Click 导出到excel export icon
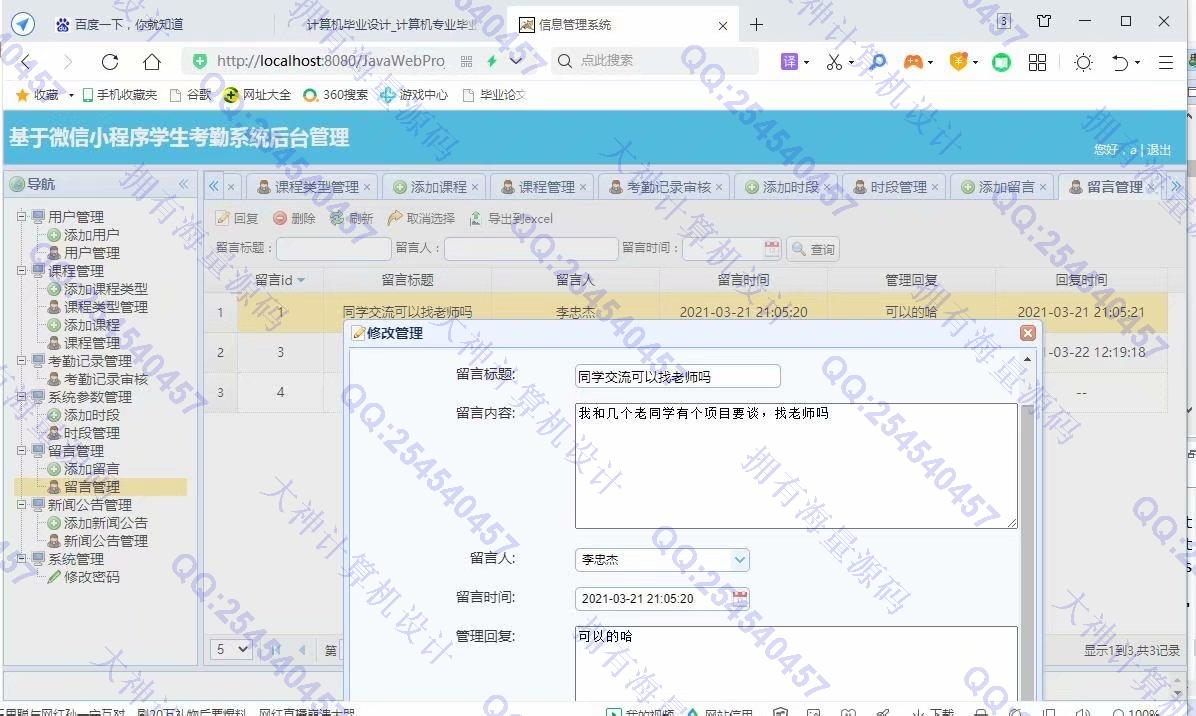Image resolution: width=1196 pixels, height=716 pixels. (475, 219)
